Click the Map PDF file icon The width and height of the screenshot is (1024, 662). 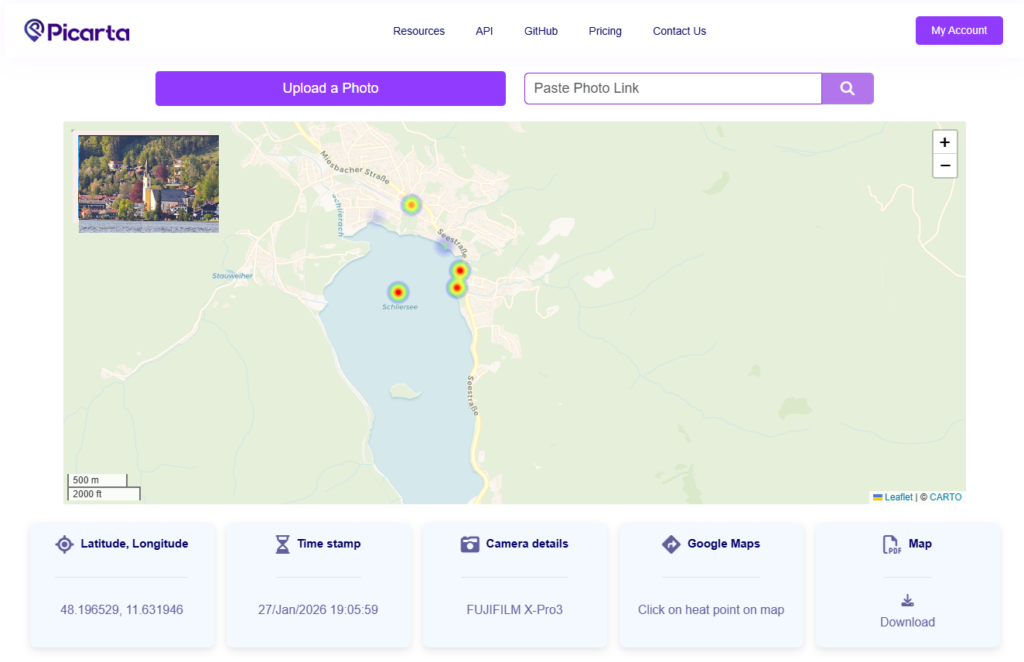click(x=891, y=544)
